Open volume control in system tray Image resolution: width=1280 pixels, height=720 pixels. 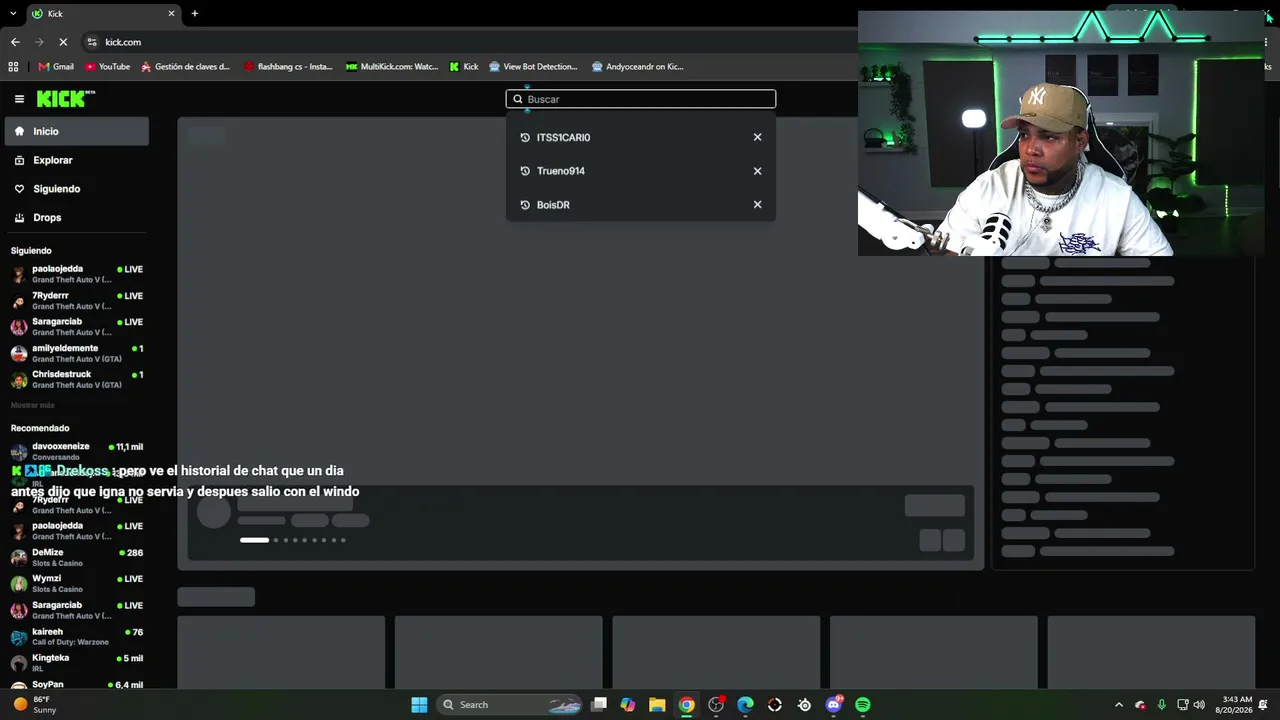(x=1199, y=705)
